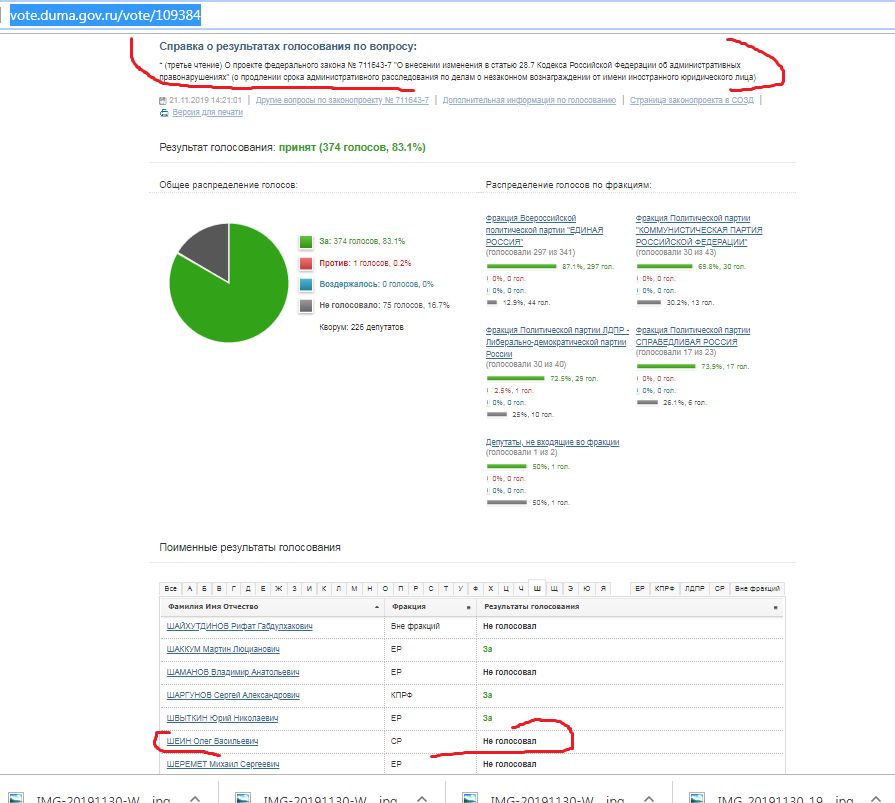The height and width of the screenshot is (803, 895).
Task: Open the Фракция column filter marker
Action: (x=468, y=607)
